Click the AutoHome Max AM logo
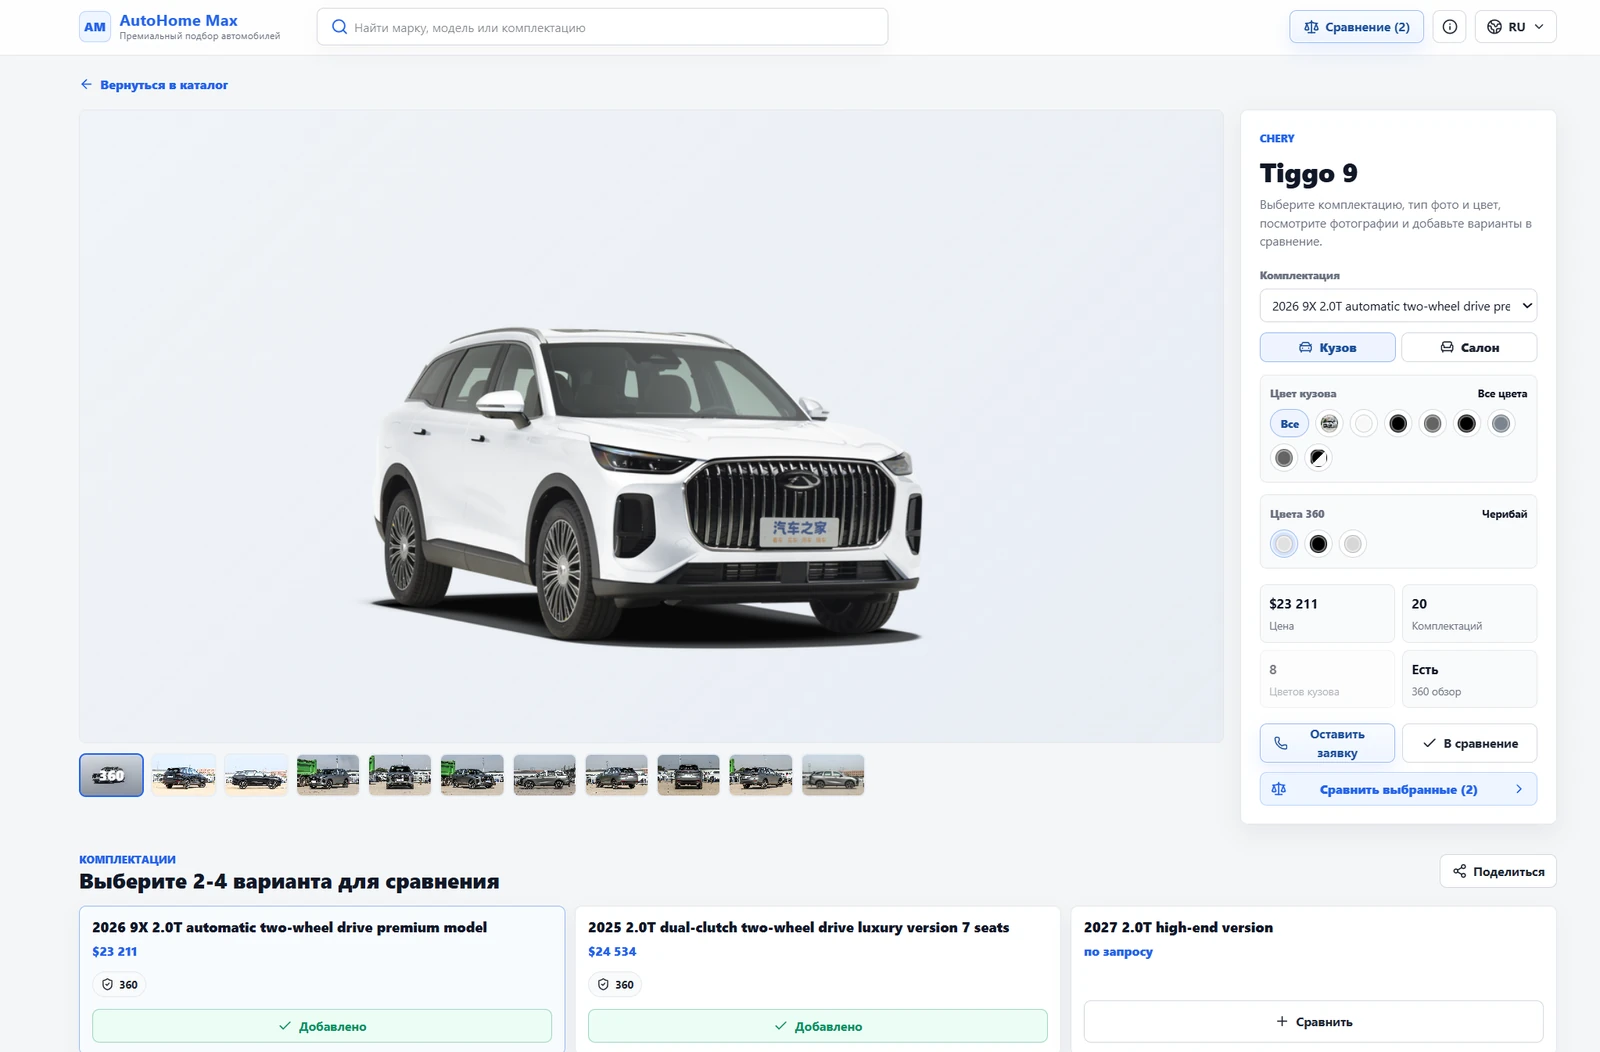The width and height of the screenshot is (1600, 1052). [x=95, y=27]
